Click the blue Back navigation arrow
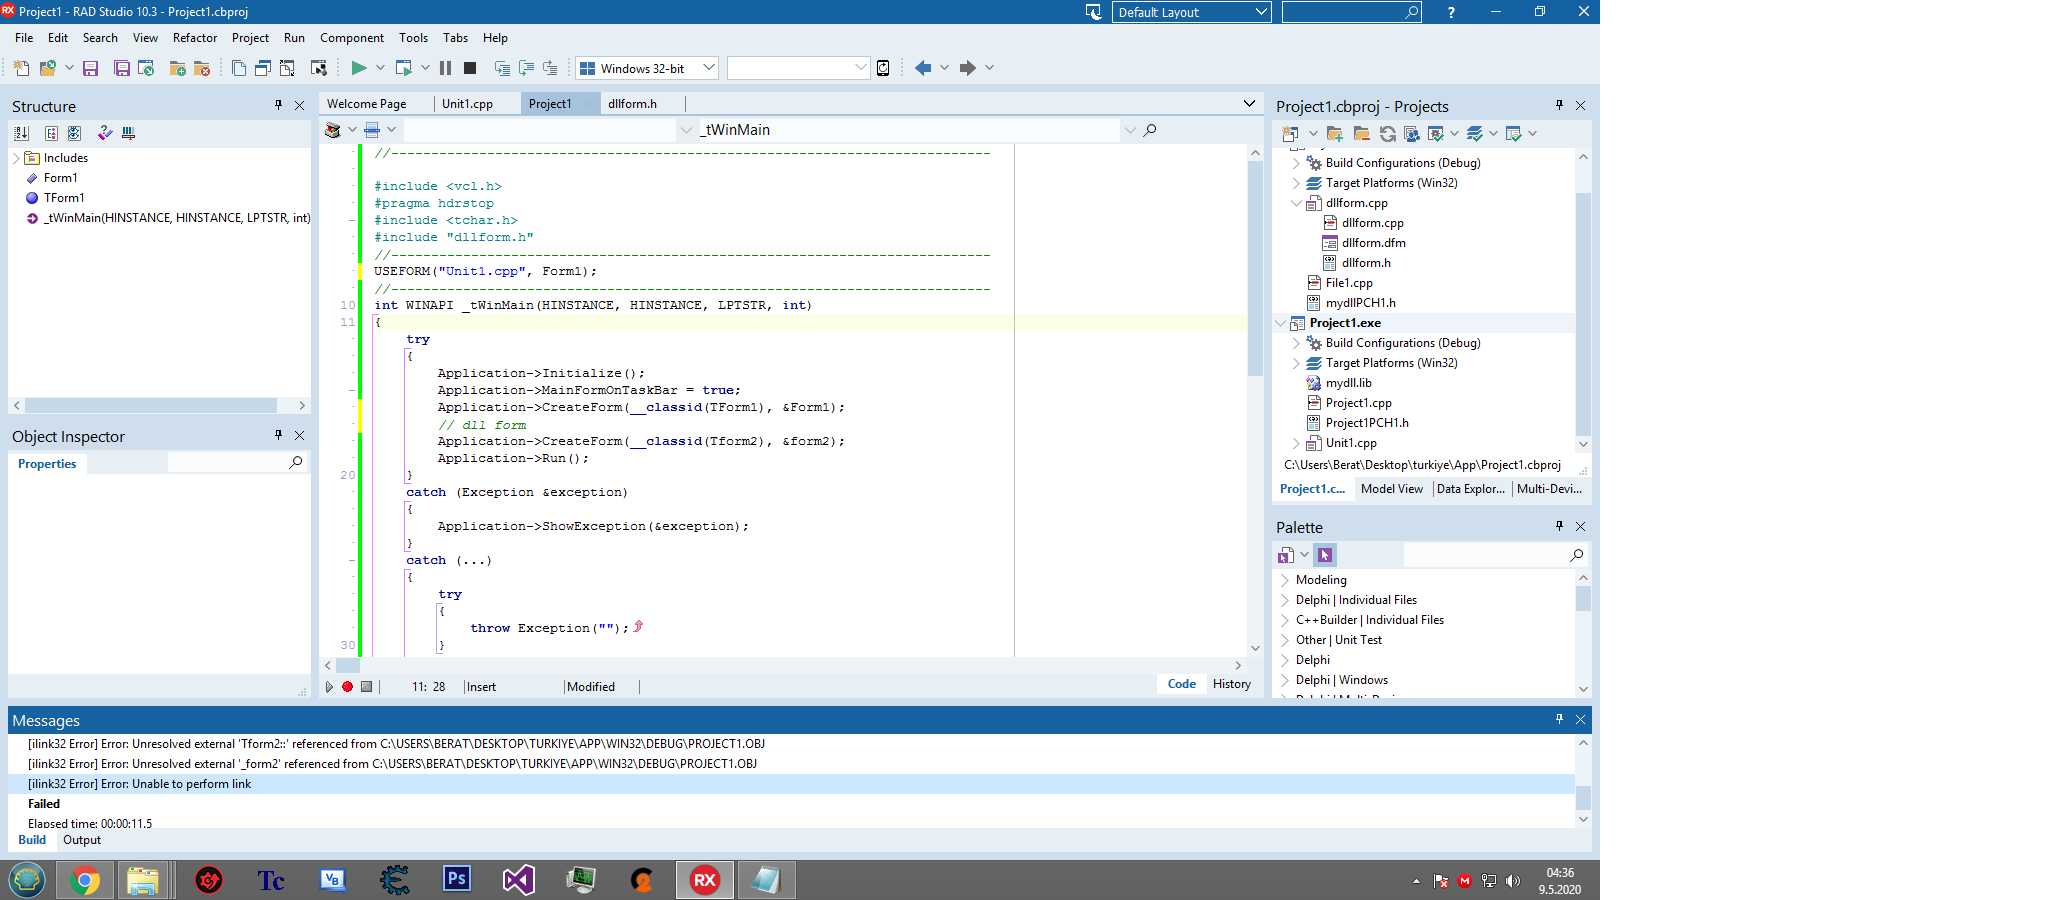This screenshot has width=2048, height=900. (922, 68)
